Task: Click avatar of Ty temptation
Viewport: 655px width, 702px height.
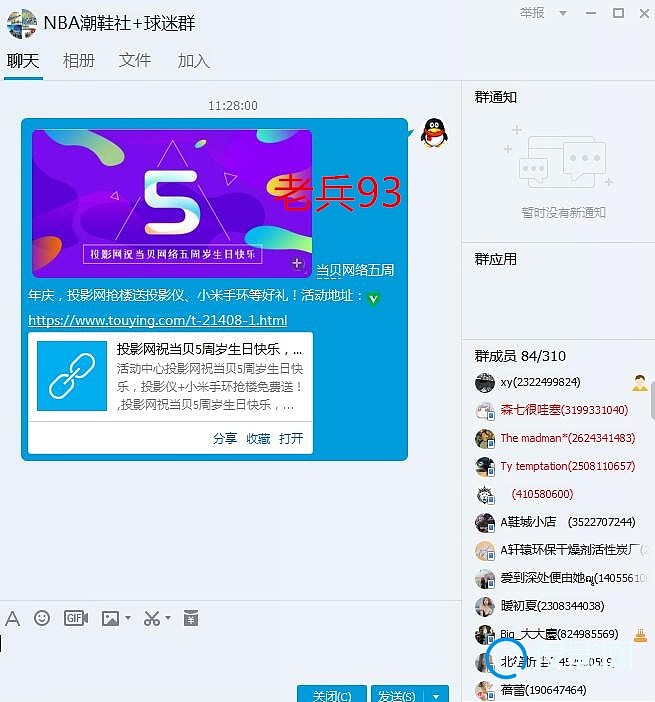Action: pos(485,467)
